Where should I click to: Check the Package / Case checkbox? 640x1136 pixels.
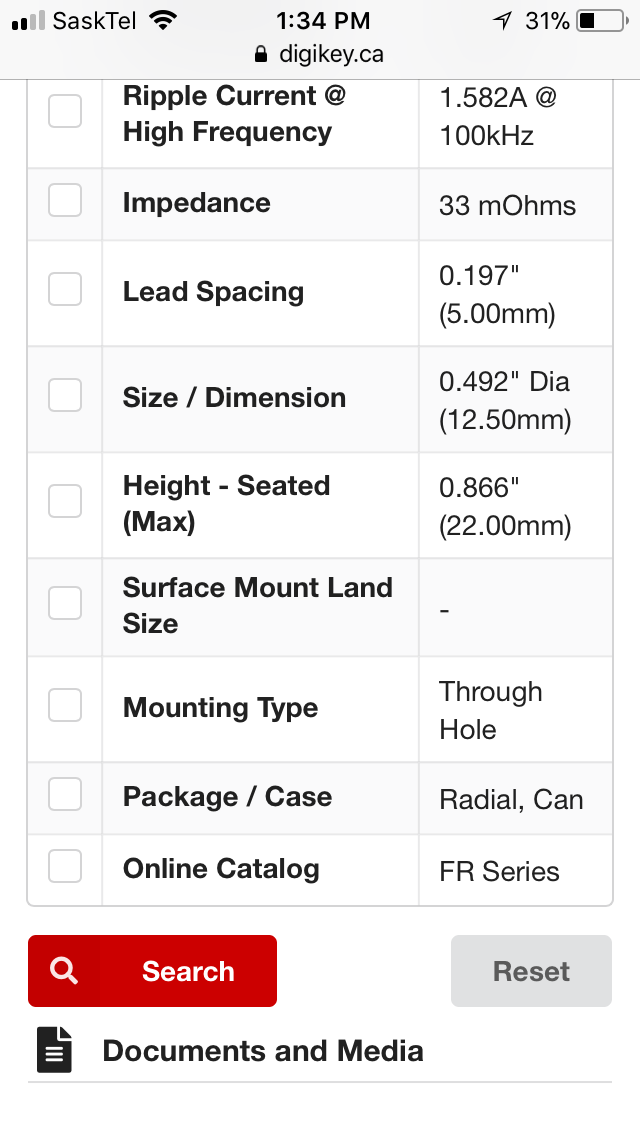(65, 794)
